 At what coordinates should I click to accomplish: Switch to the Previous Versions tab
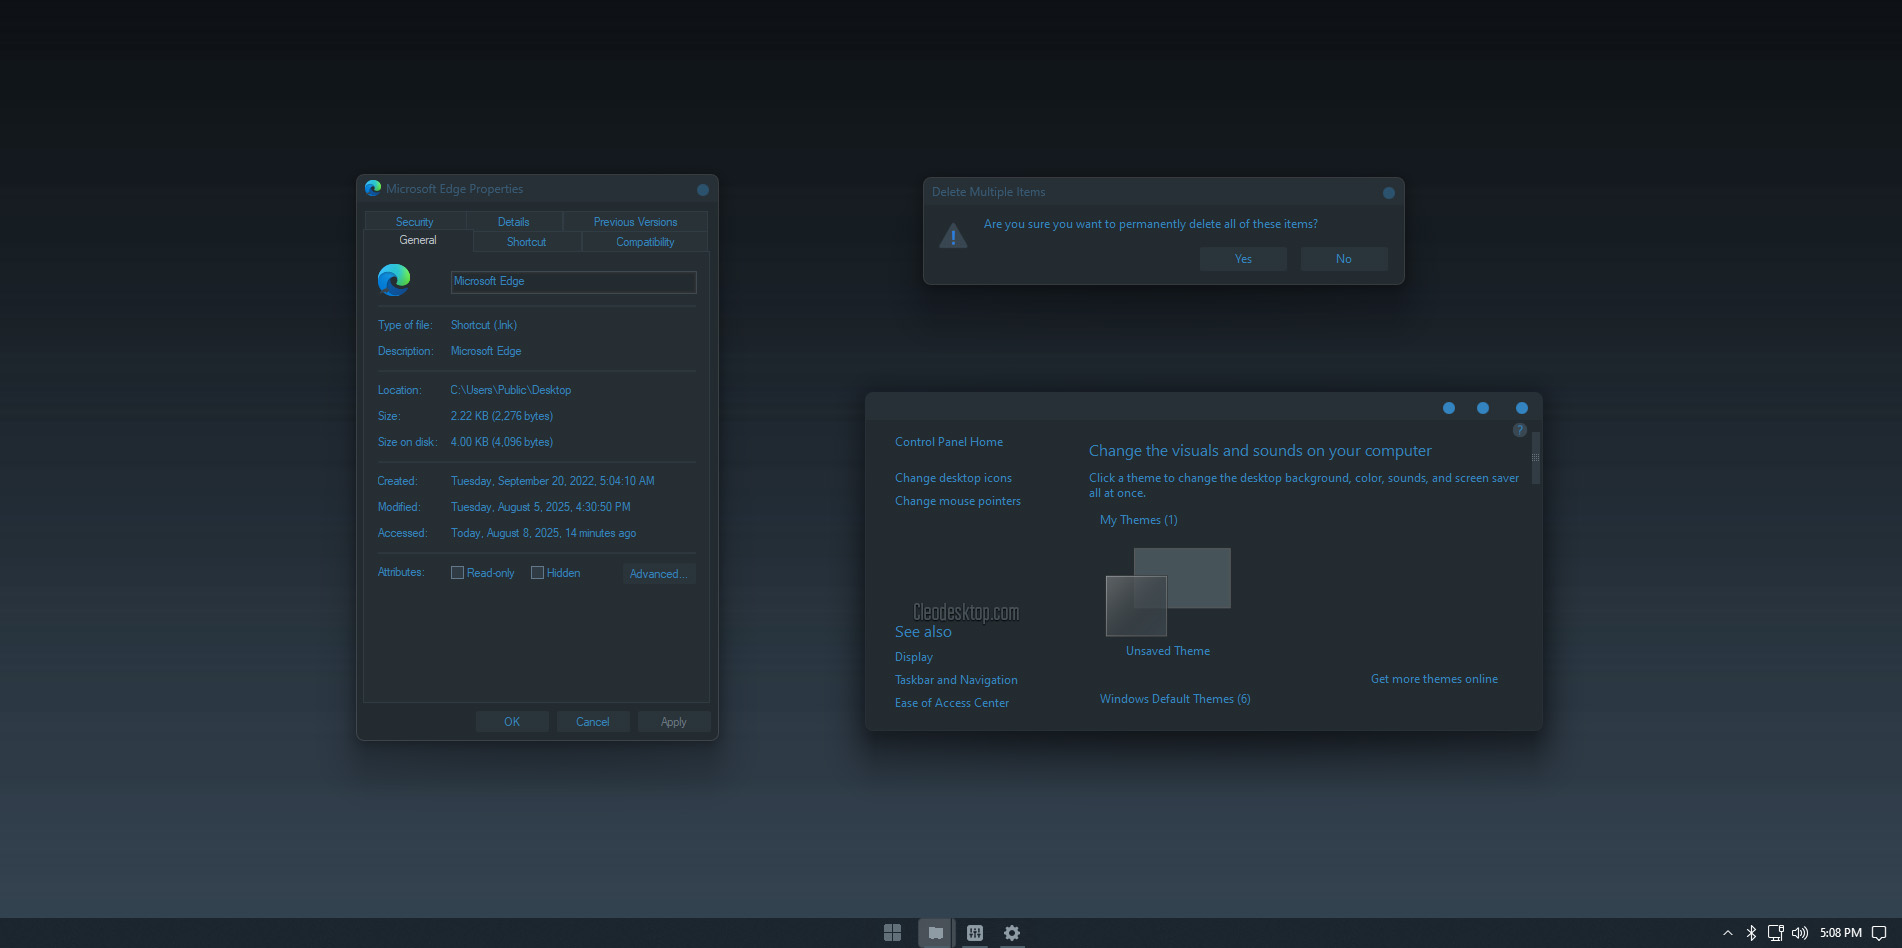click(x=635, y=222)
